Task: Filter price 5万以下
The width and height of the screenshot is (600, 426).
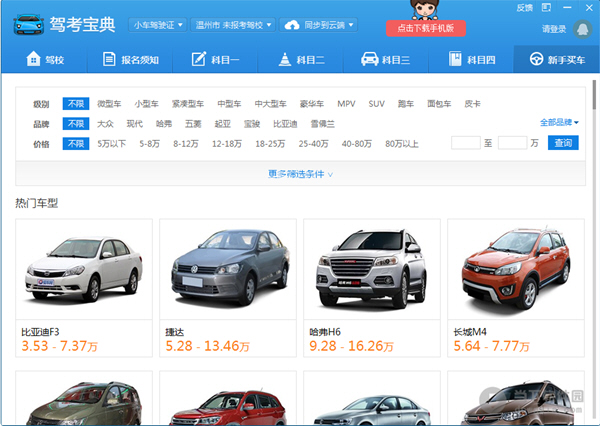Action: click(x=111, y=144)
